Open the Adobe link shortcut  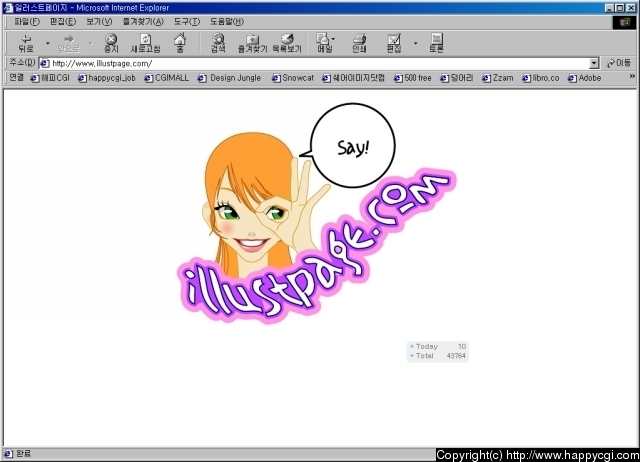coord(584,78)
